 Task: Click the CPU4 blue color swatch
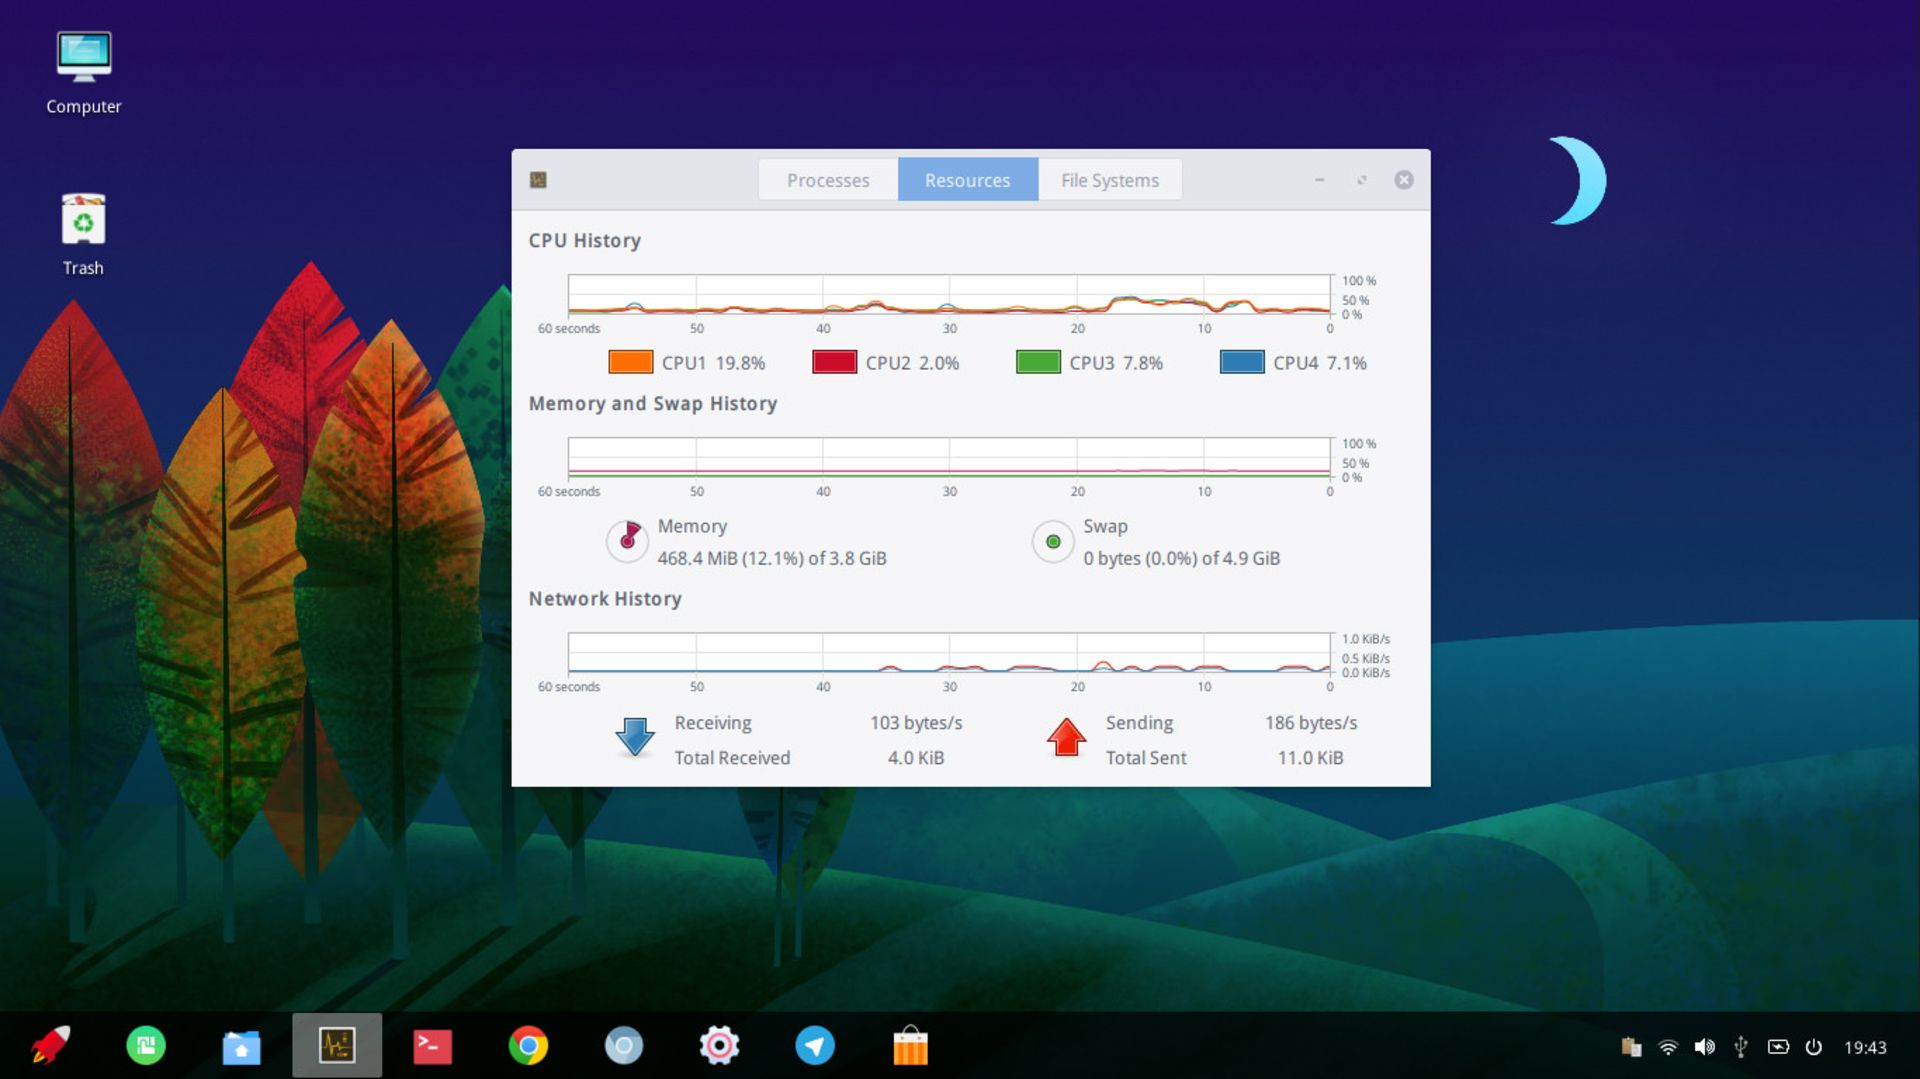[1241, 362]
